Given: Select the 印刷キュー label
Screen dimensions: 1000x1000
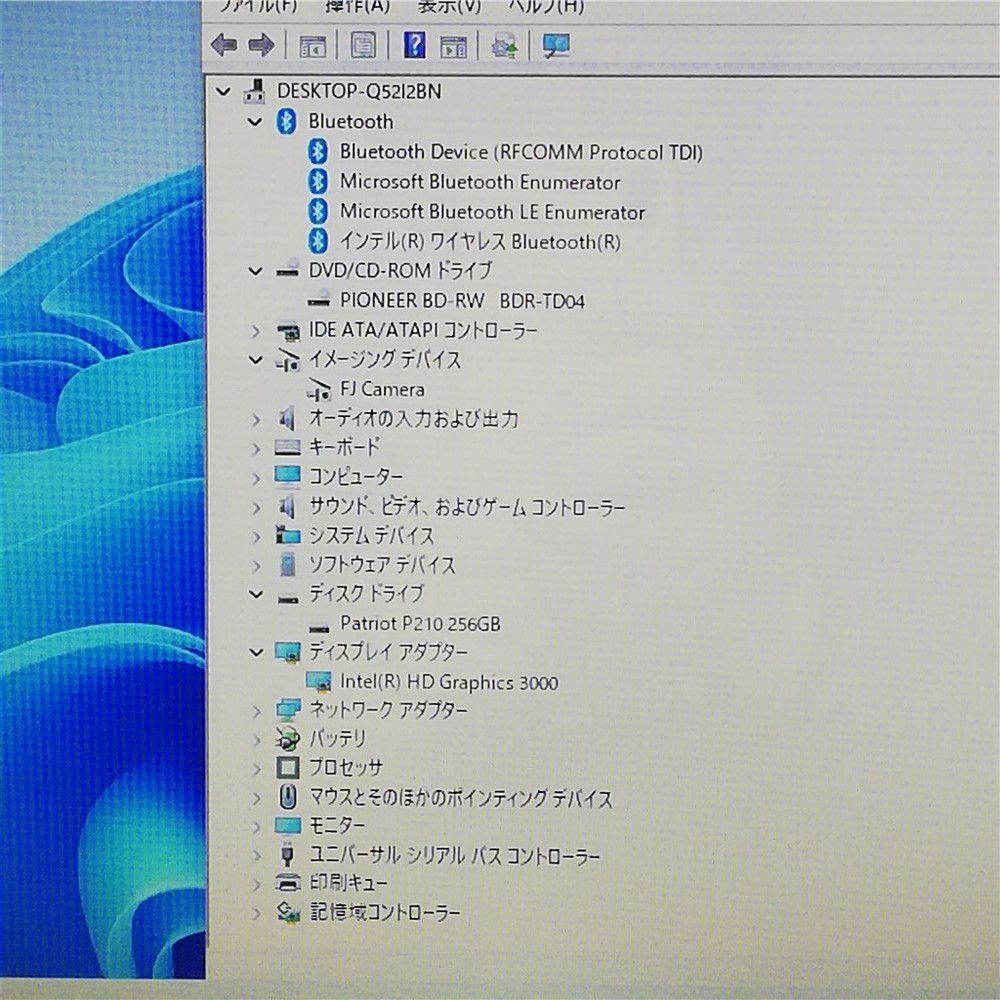Looking at the screenshot, I should 348,883.
